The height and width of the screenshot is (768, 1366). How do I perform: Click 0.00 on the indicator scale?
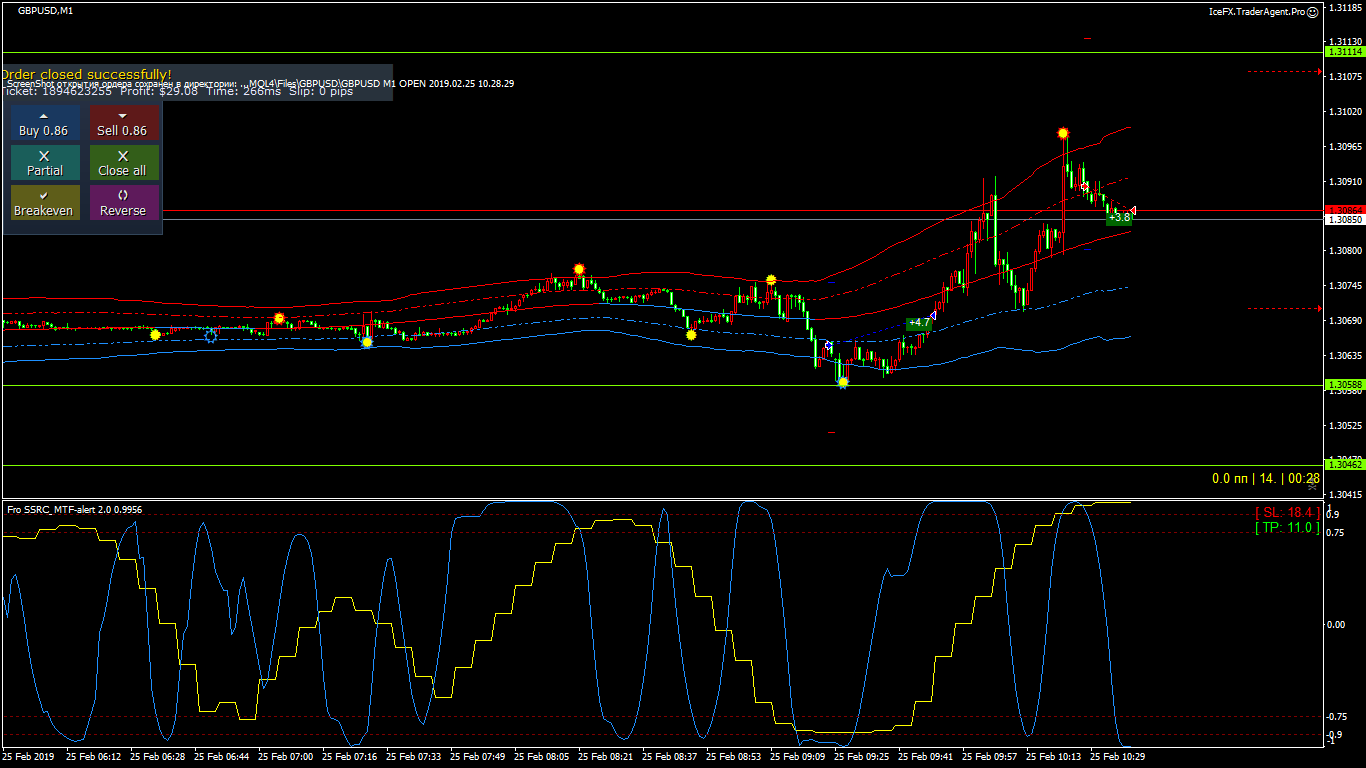(x=1335, y=624)
